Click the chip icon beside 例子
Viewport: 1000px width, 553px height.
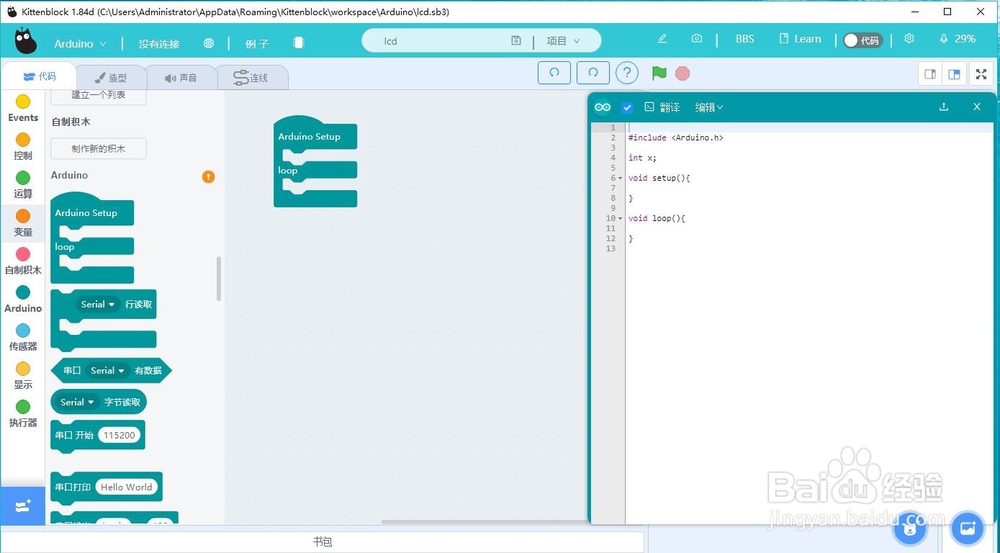(298, 43)
